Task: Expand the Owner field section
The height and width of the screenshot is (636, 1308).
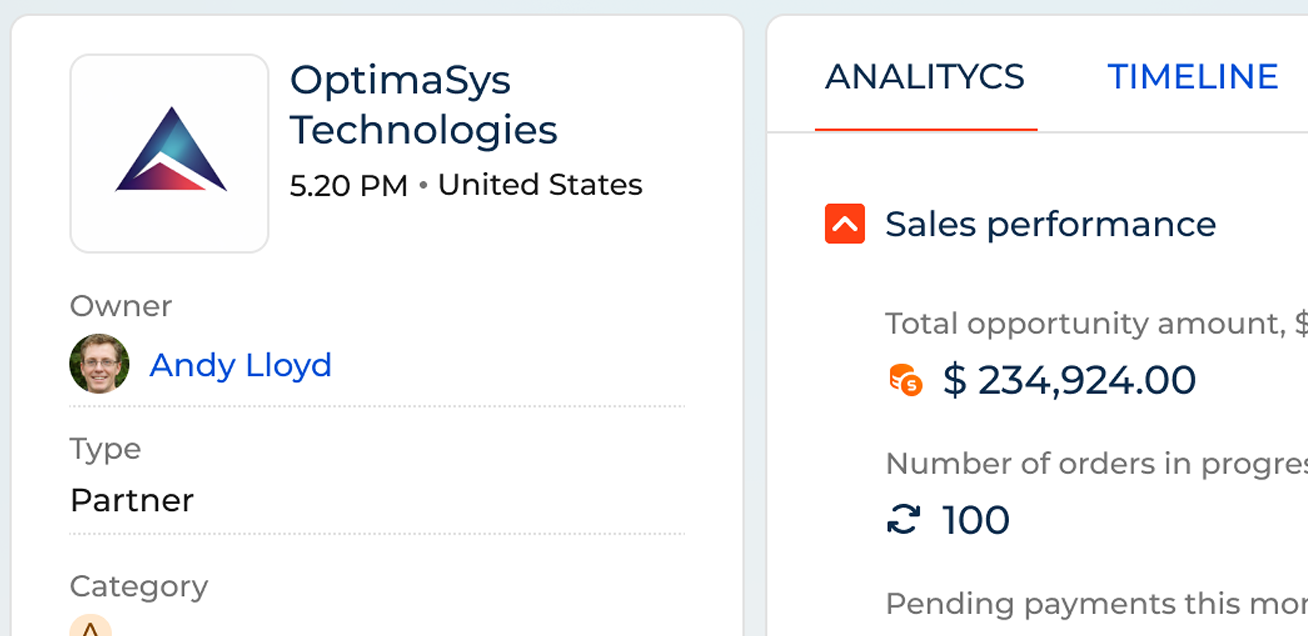Action: [x=120, y=305]
